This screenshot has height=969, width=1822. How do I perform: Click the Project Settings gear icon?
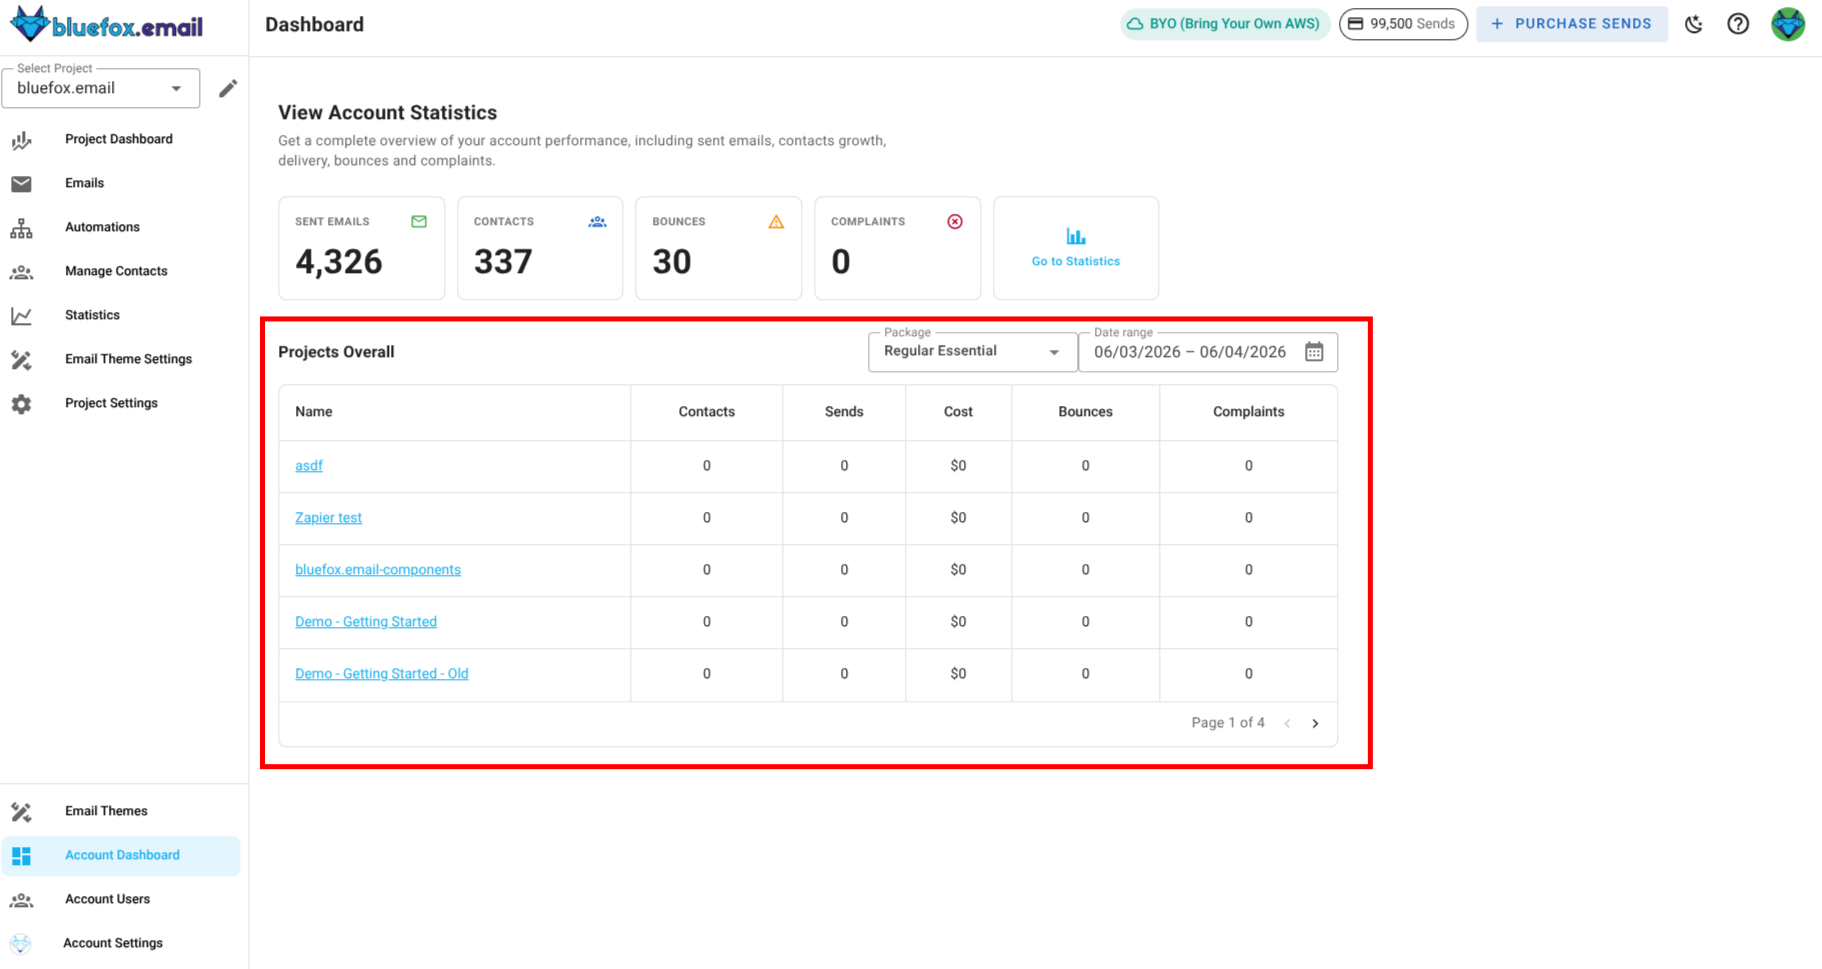21,404
